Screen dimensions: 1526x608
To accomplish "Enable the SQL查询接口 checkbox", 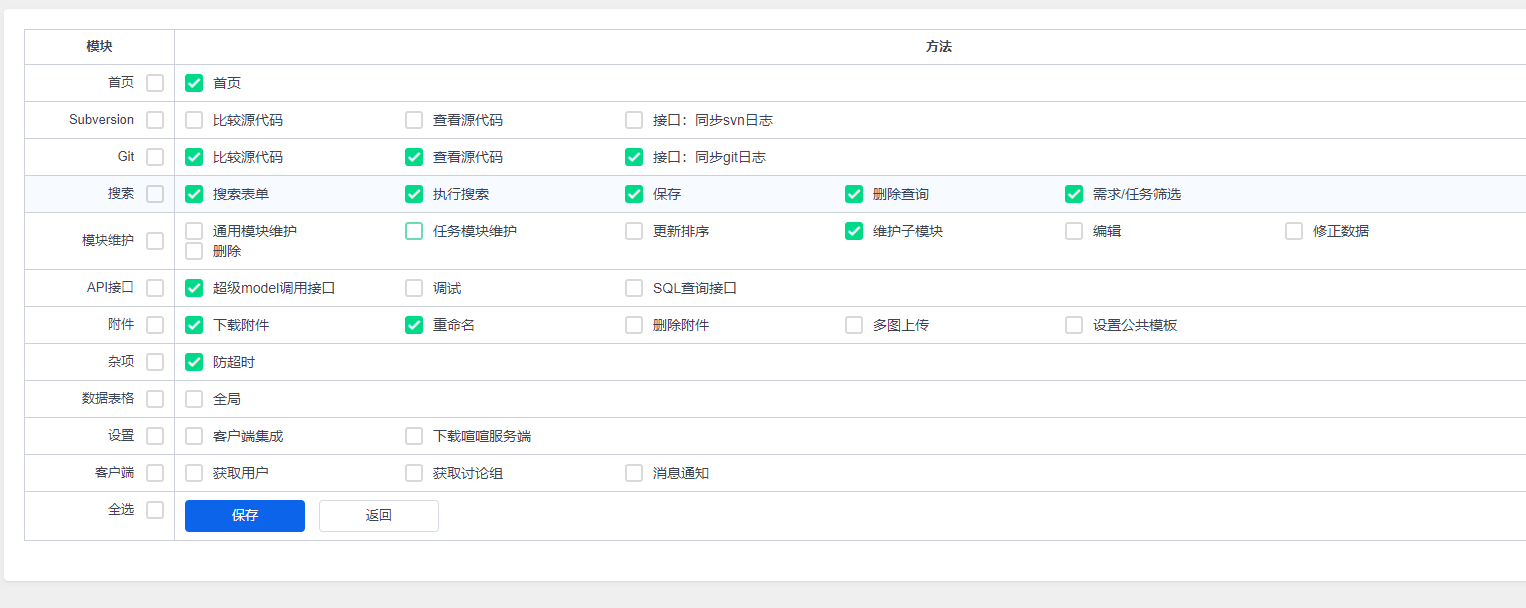I will pyautogui.click(x=634, y=288).
